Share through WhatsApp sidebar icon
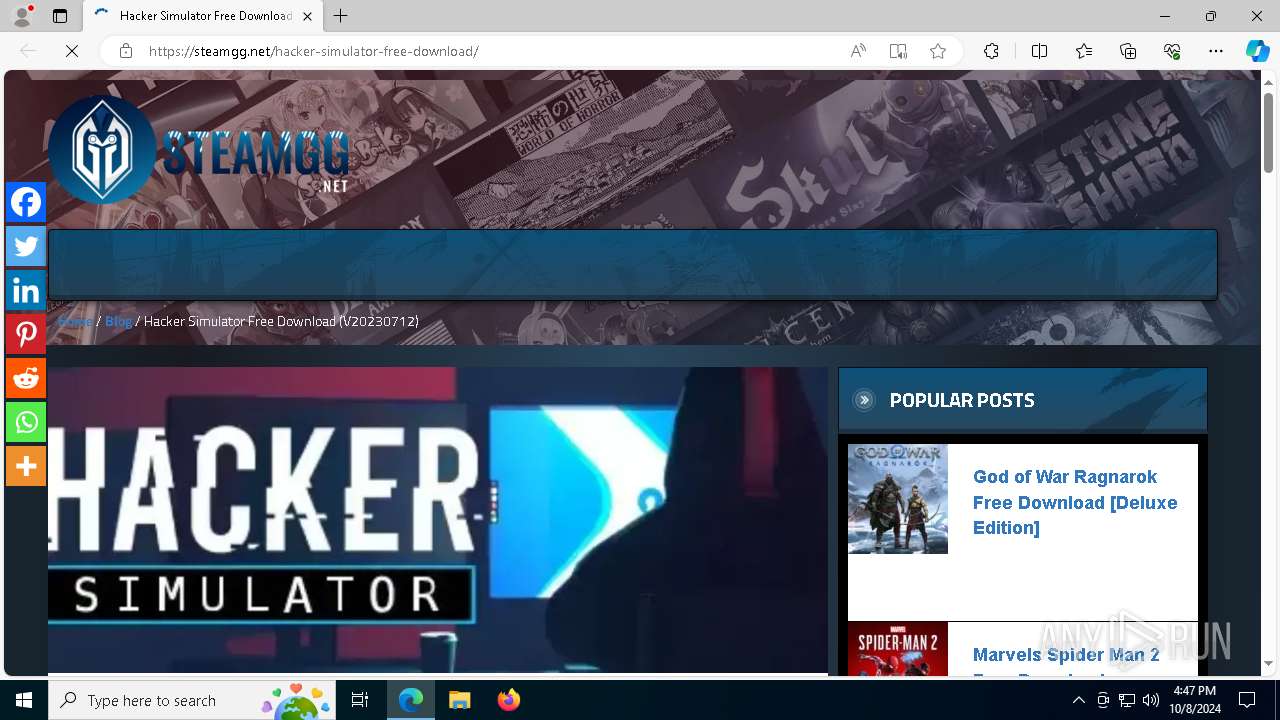 (x=26, y=422)
